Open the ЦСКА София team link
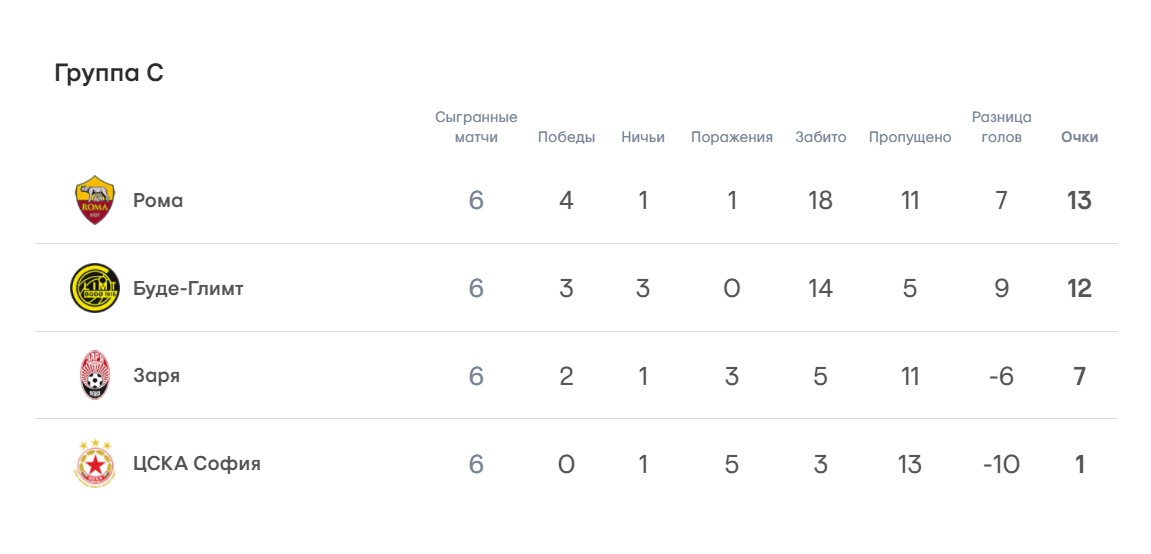 click(x=196, y=464)
